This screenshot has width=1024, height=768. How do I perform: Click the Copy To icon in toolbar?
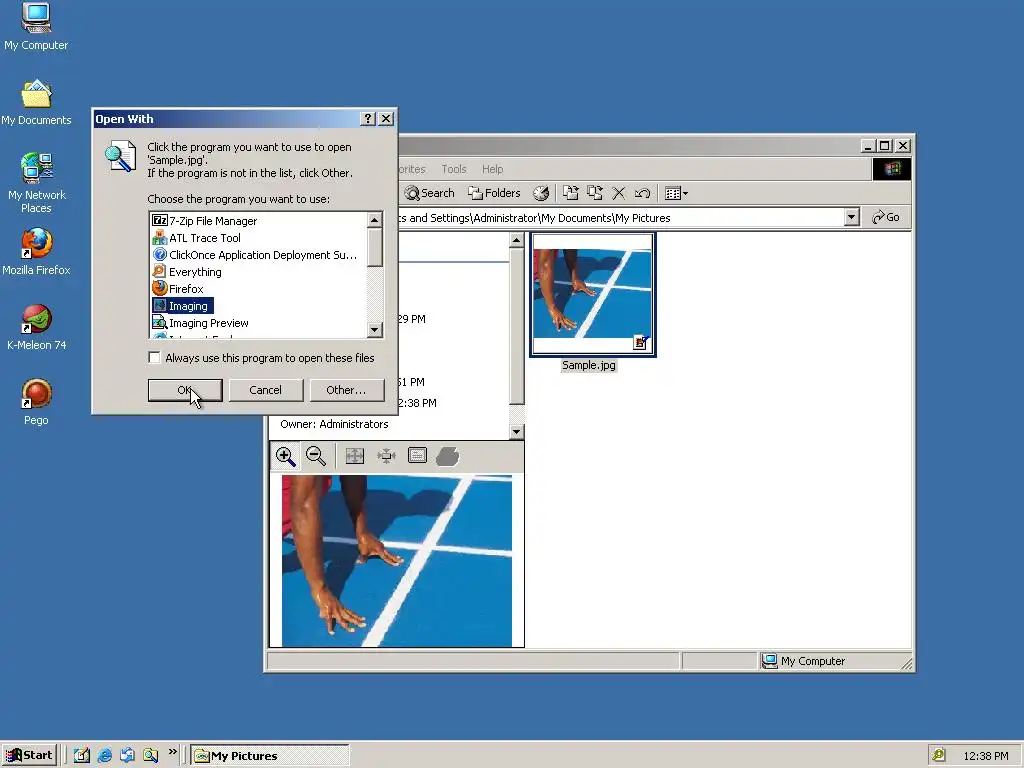(594, 193)
